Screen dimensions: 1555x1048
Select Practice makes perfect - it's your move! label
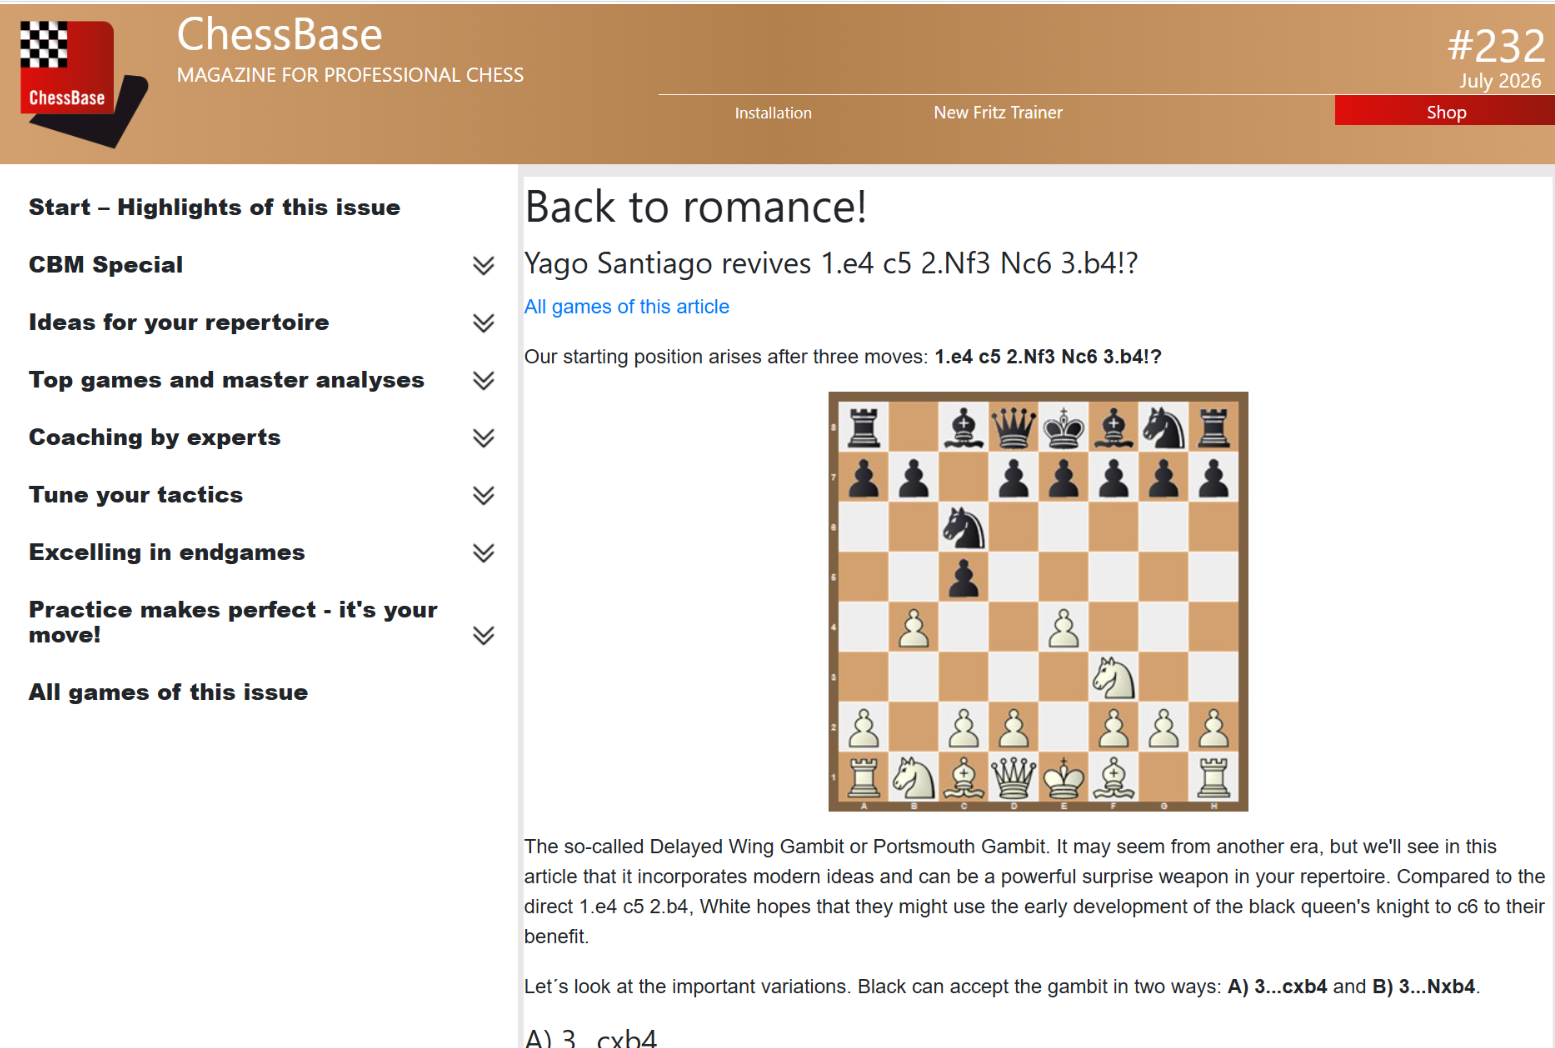coord(233,622)
